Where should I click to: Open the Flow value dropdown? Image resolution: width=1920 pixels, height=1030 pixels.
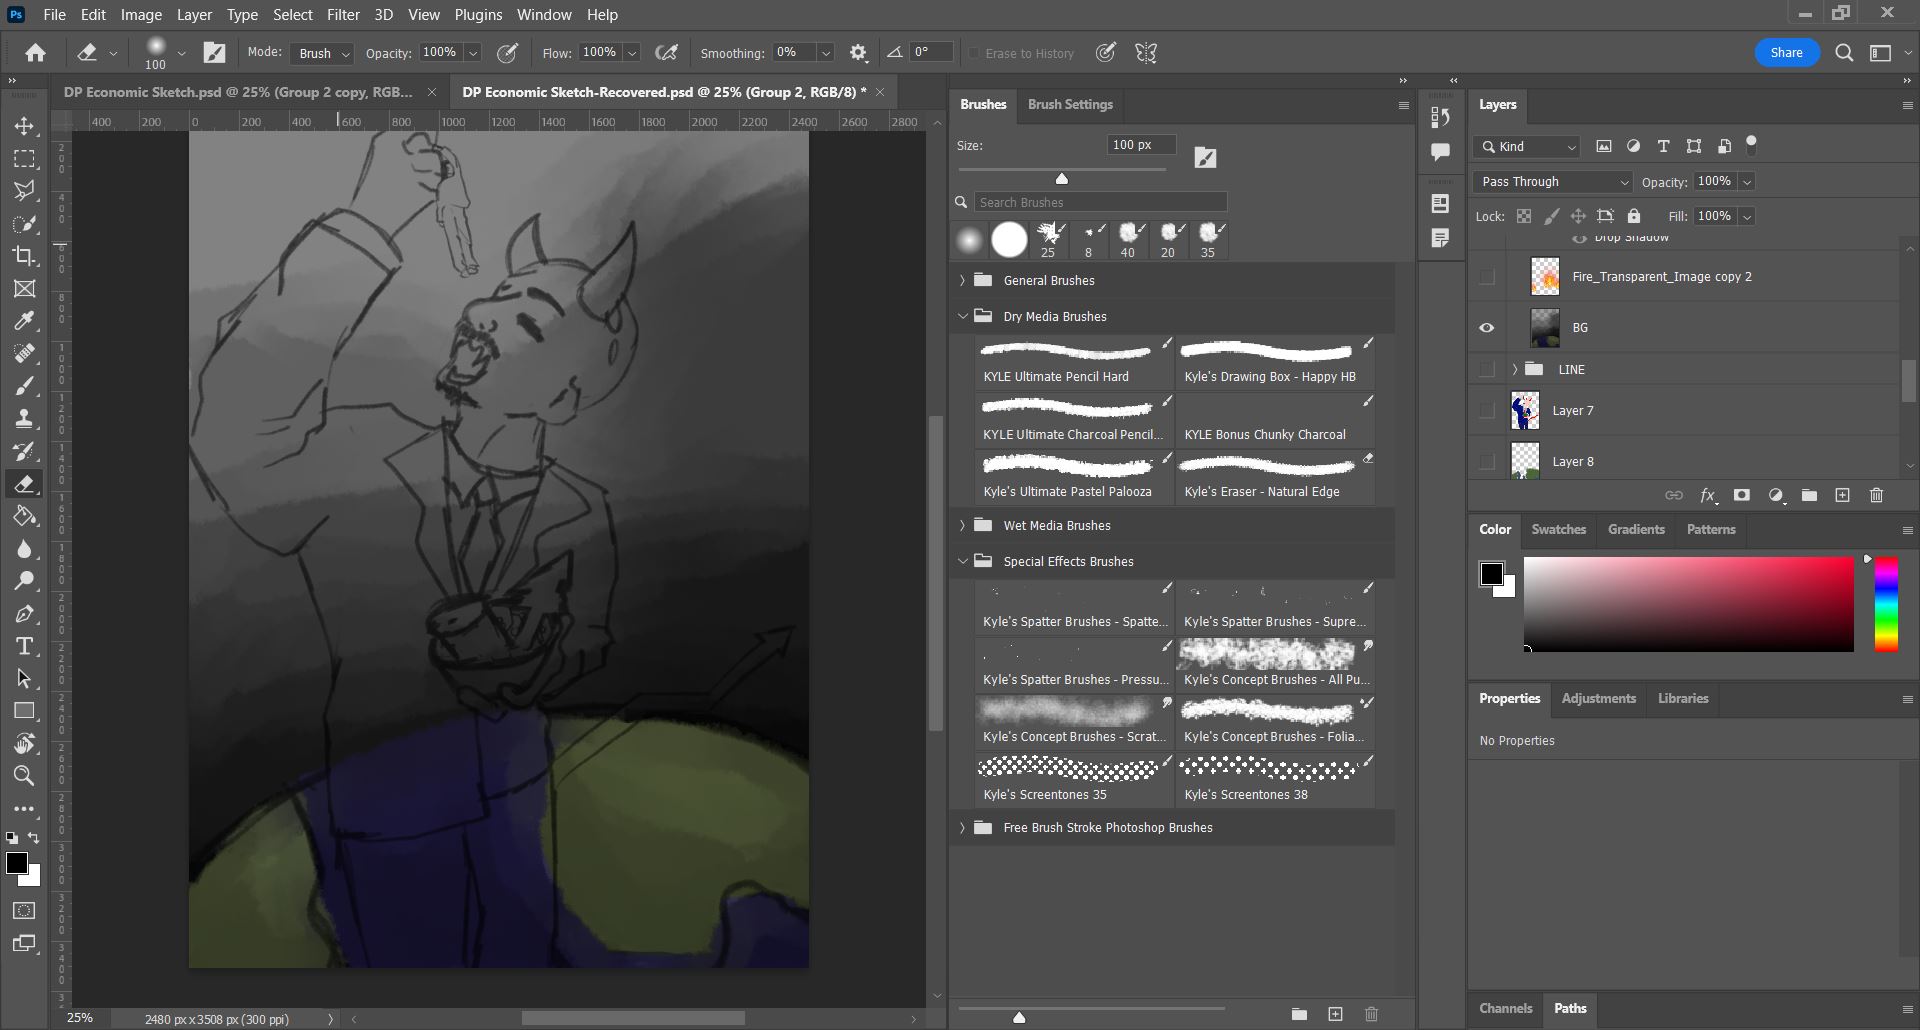(x=632, y=53)
